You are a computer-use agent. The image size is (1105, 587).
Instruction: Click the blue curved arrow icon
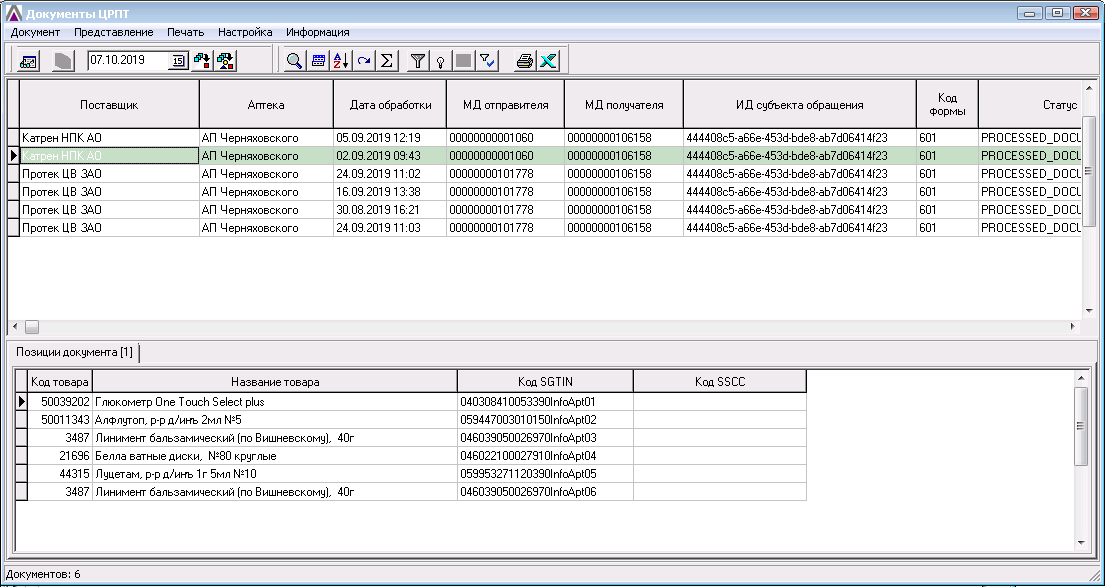pos(364,61)
